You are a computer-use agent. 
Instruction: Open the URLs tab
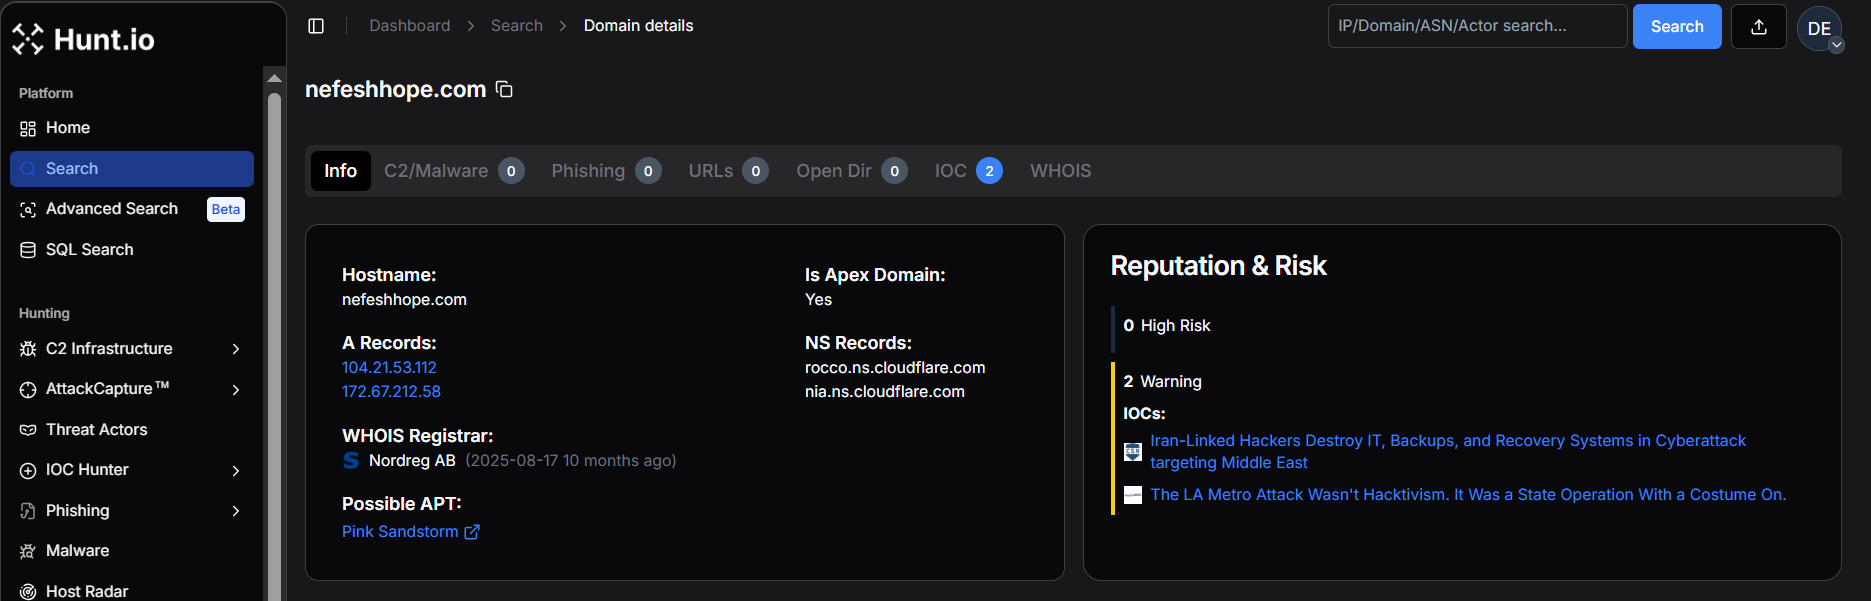click(728, 171)
